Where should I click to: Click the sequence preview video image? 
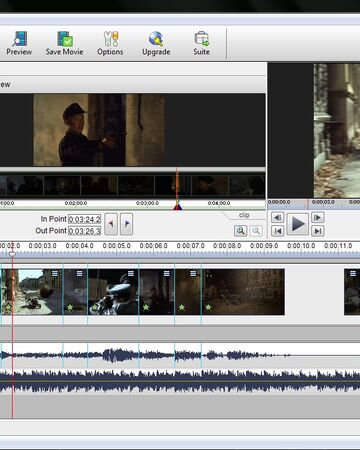(x=337, y=131)
